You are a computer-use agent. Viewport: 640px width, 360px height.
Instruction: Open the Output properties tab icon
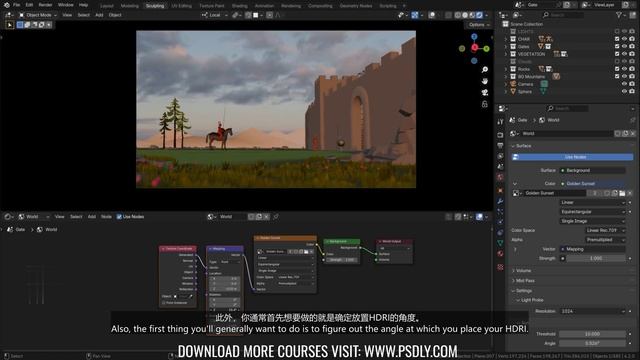500,146
